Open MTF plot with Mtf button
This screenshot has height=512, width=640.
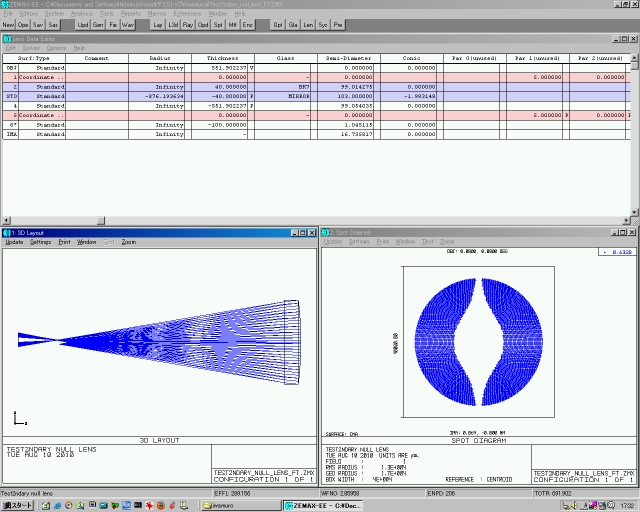(233, 25)
